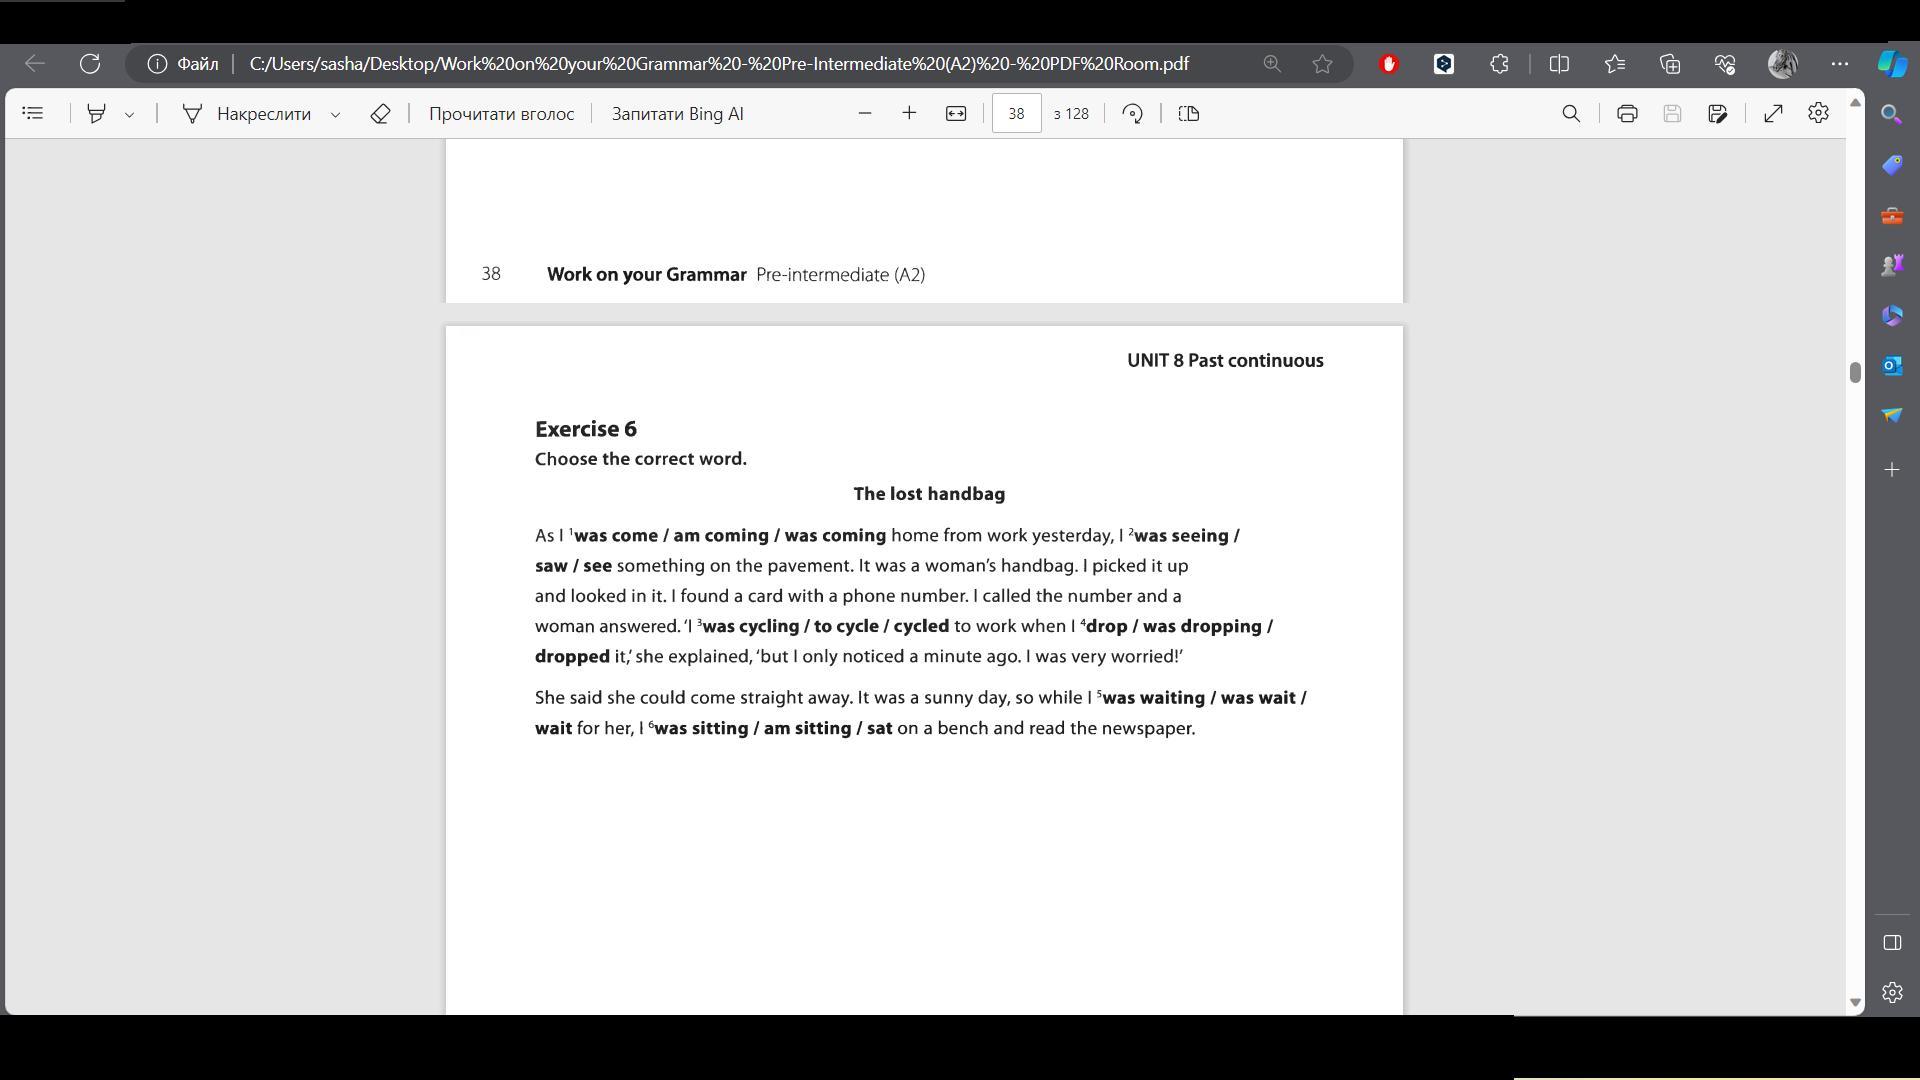This screenshot has height=1080, width=1920.
Task: Toggle fit to width view
Action: click(956, 114)
